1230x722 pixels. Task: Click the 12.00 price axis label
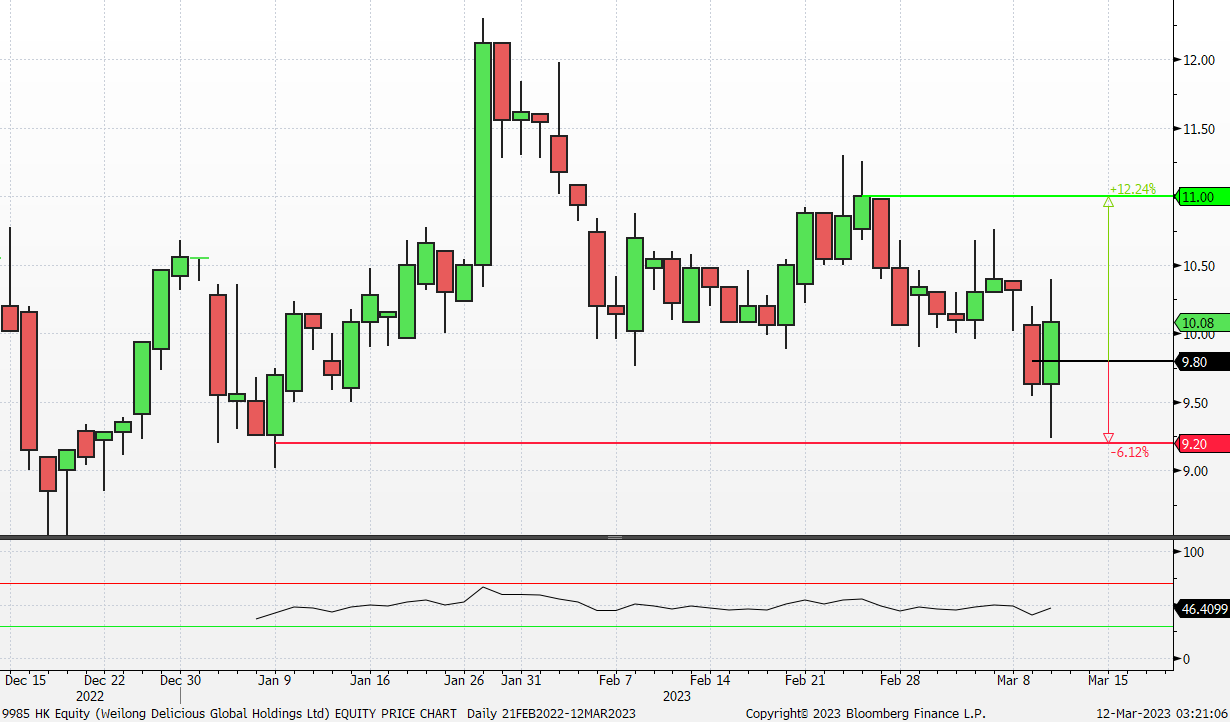(1198, 60)
